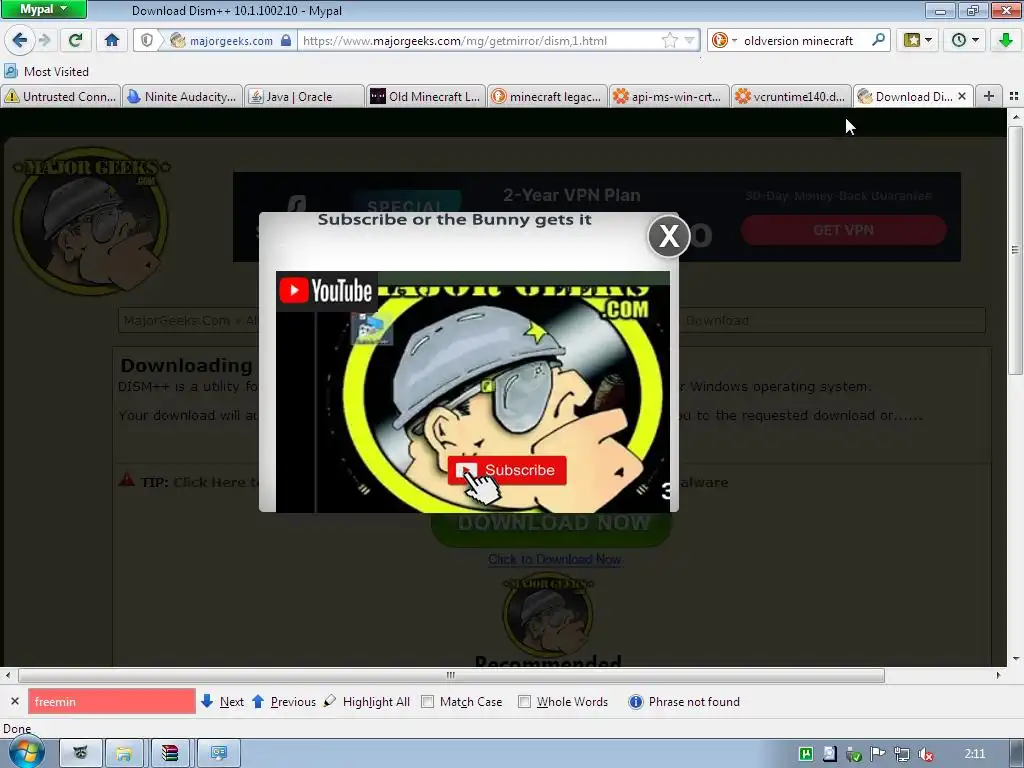Viewport: 1024px width, 768px height.
Task: Click the taskbar clock showing 2:11
Action: [x=975, y=754]
